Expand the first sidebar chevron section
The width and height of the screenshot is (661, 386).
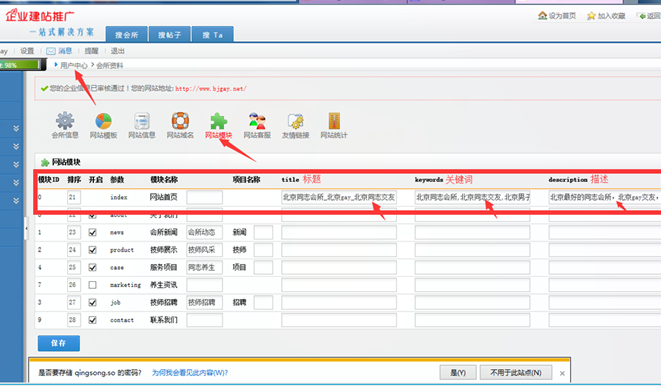[x=16, y=128]
